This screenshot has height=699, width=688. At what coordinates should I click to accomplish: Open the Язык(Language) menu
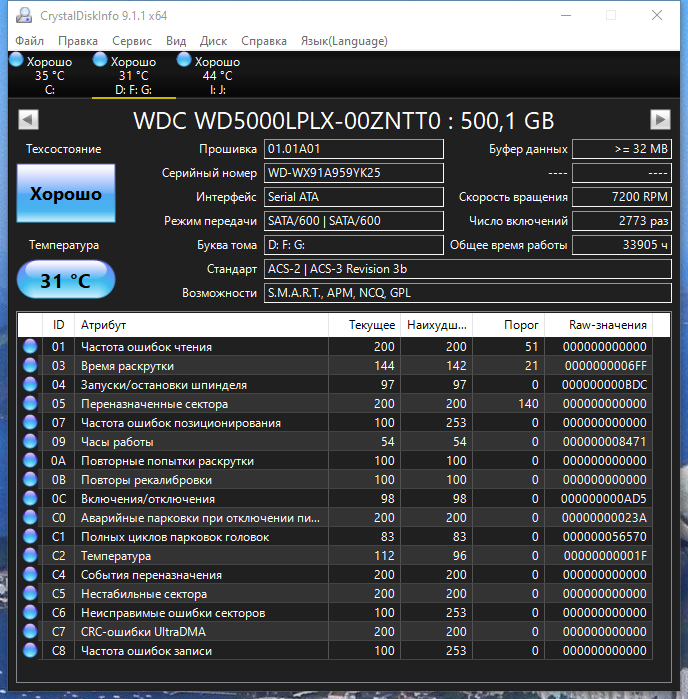344,41
